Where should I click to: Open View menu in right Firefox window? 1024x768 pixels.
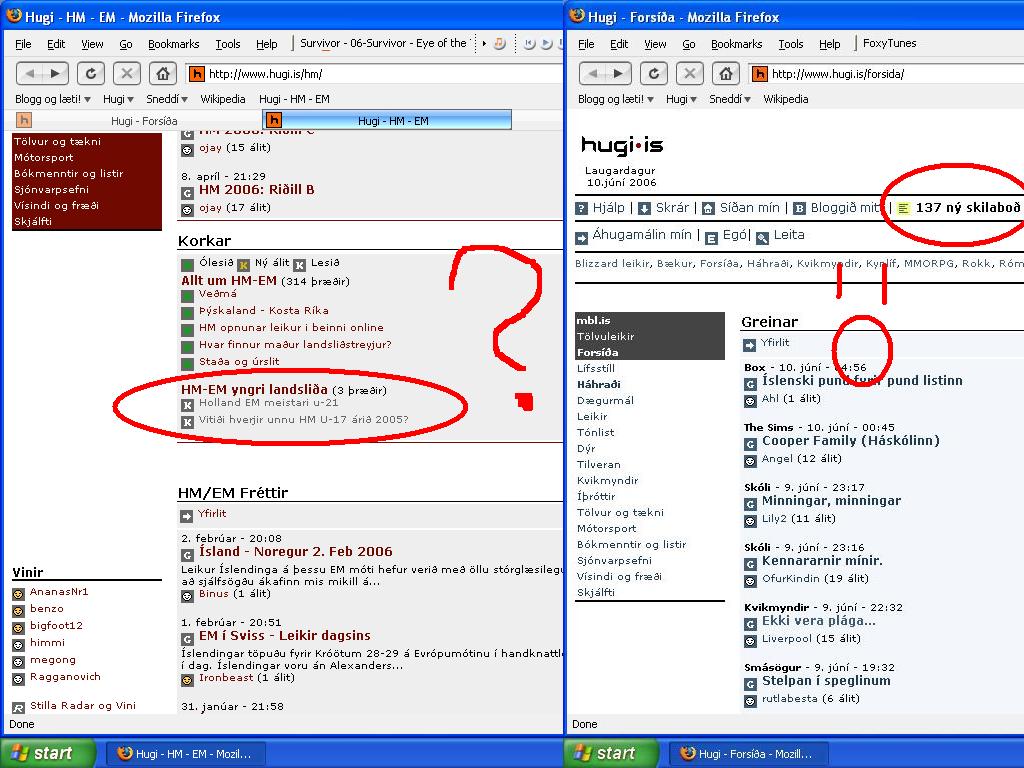(655, 44)
